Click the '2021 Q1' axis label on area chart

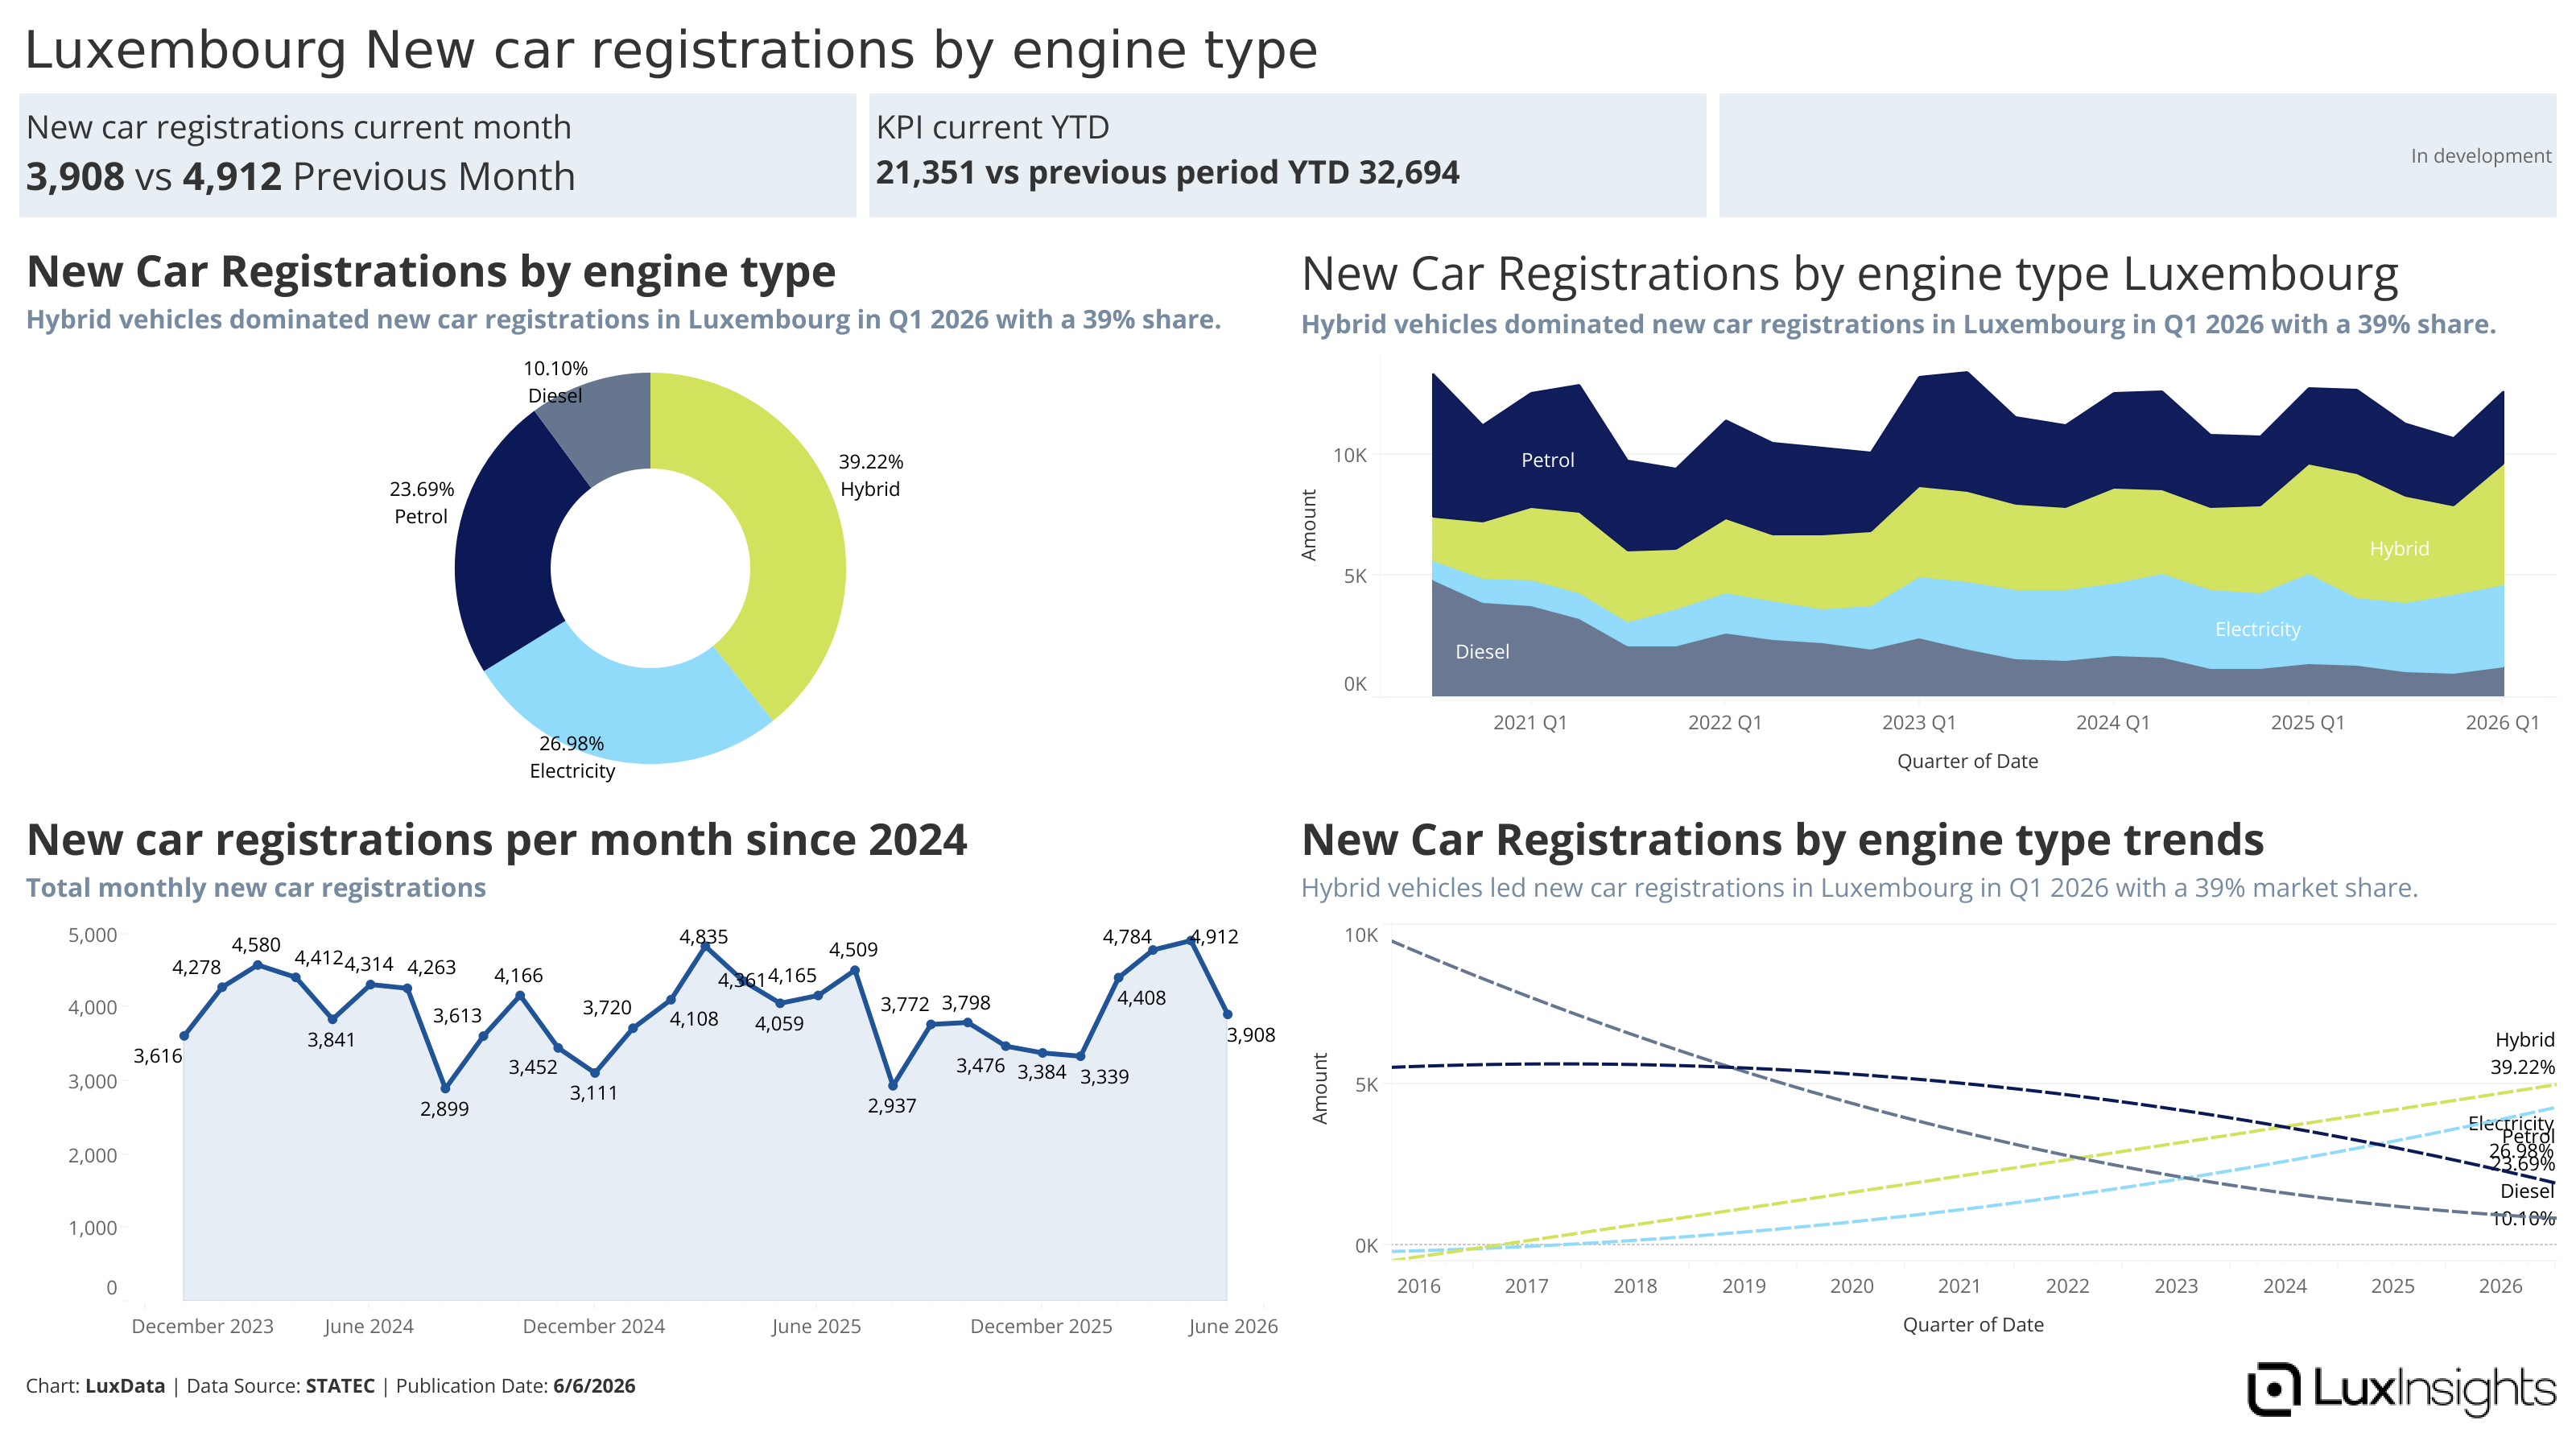click(1530, 722)
